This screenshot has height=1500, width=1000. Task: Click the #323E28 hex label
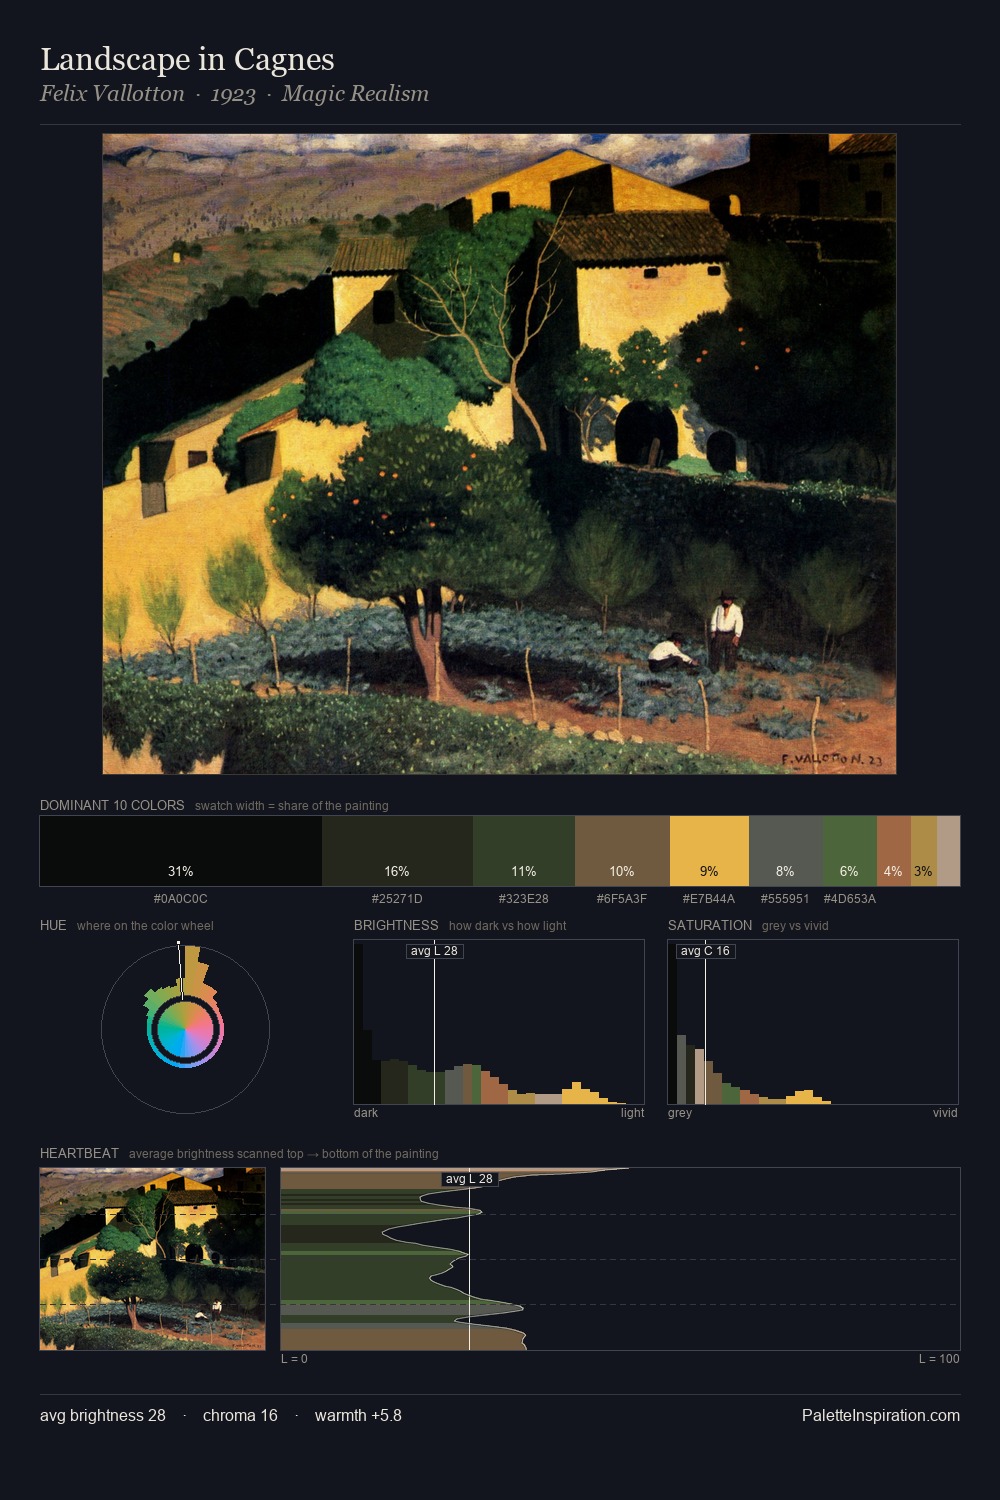pyautogui.click(x=524, y=899)
